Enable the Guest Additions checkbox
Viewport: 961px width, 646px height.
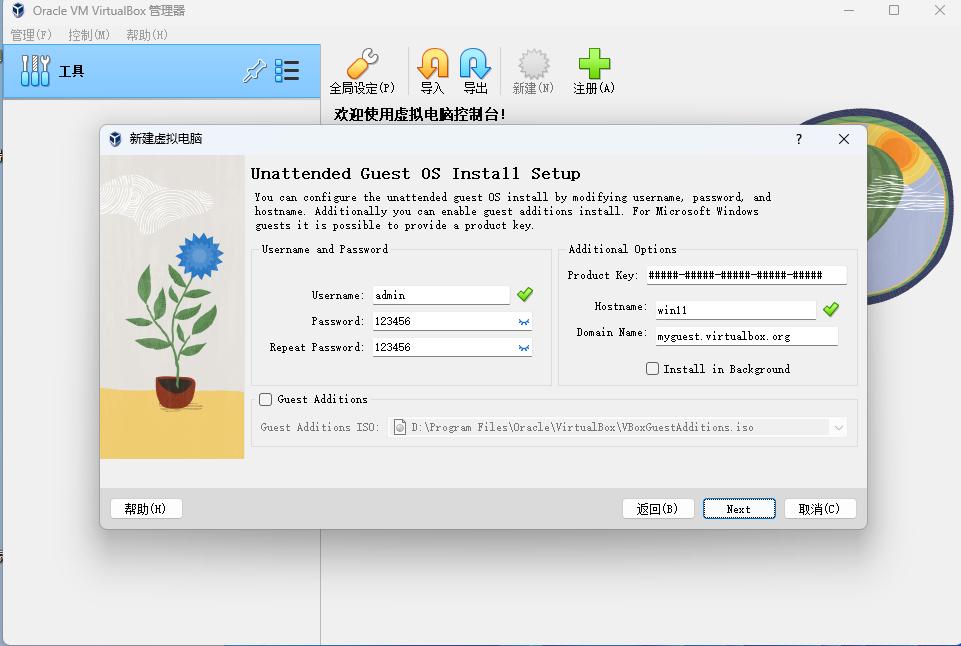[265, 400]
